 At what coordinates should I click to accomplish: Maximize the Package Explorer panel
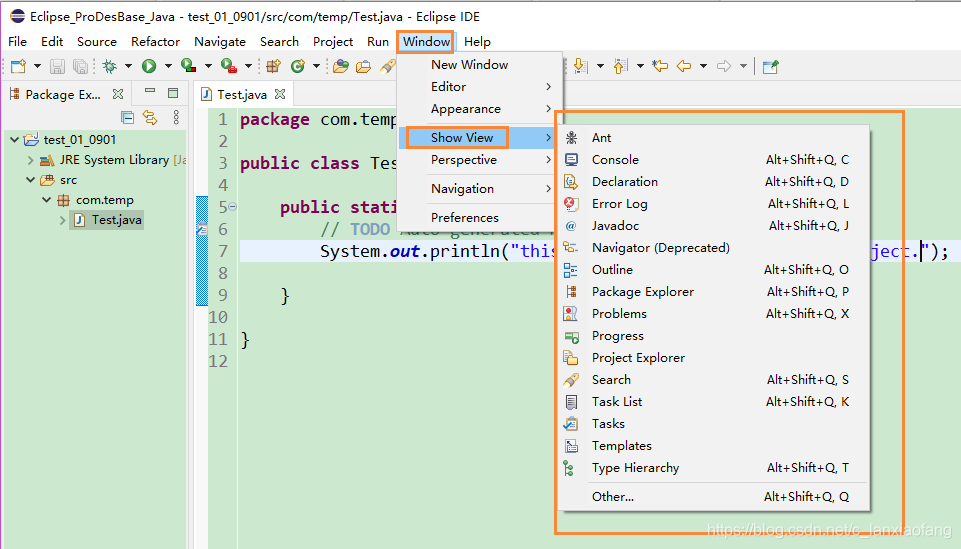tap(173, 93)
